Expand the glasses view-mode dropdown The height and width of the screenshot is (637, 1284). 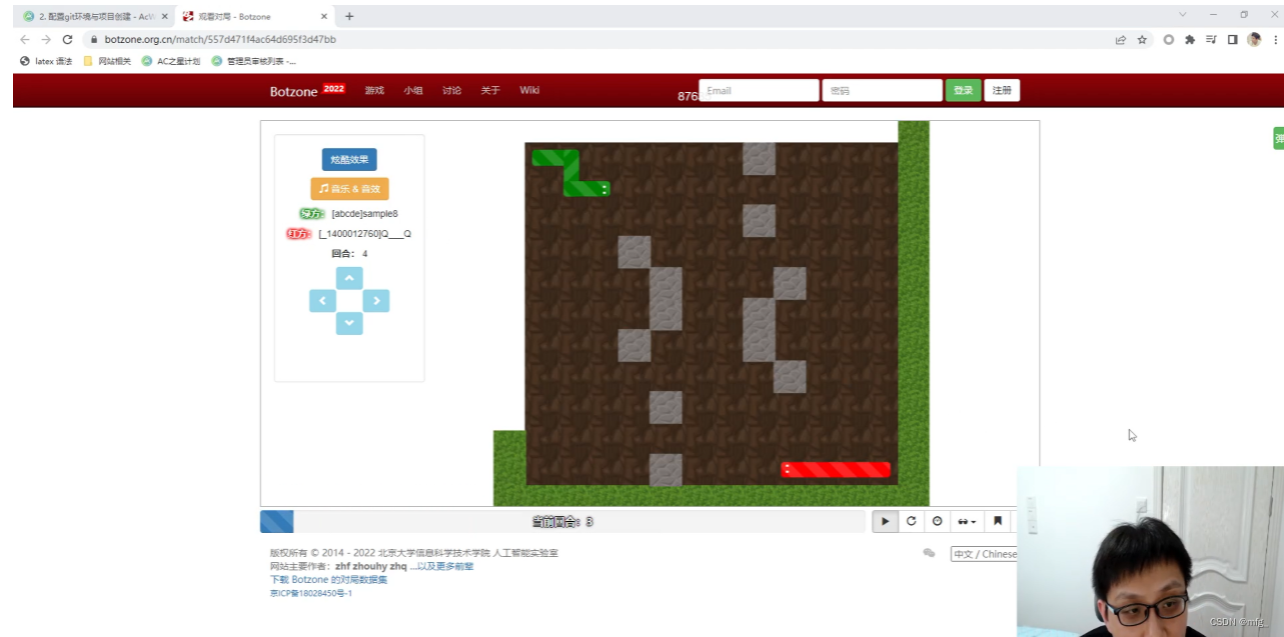coord(967,521)
